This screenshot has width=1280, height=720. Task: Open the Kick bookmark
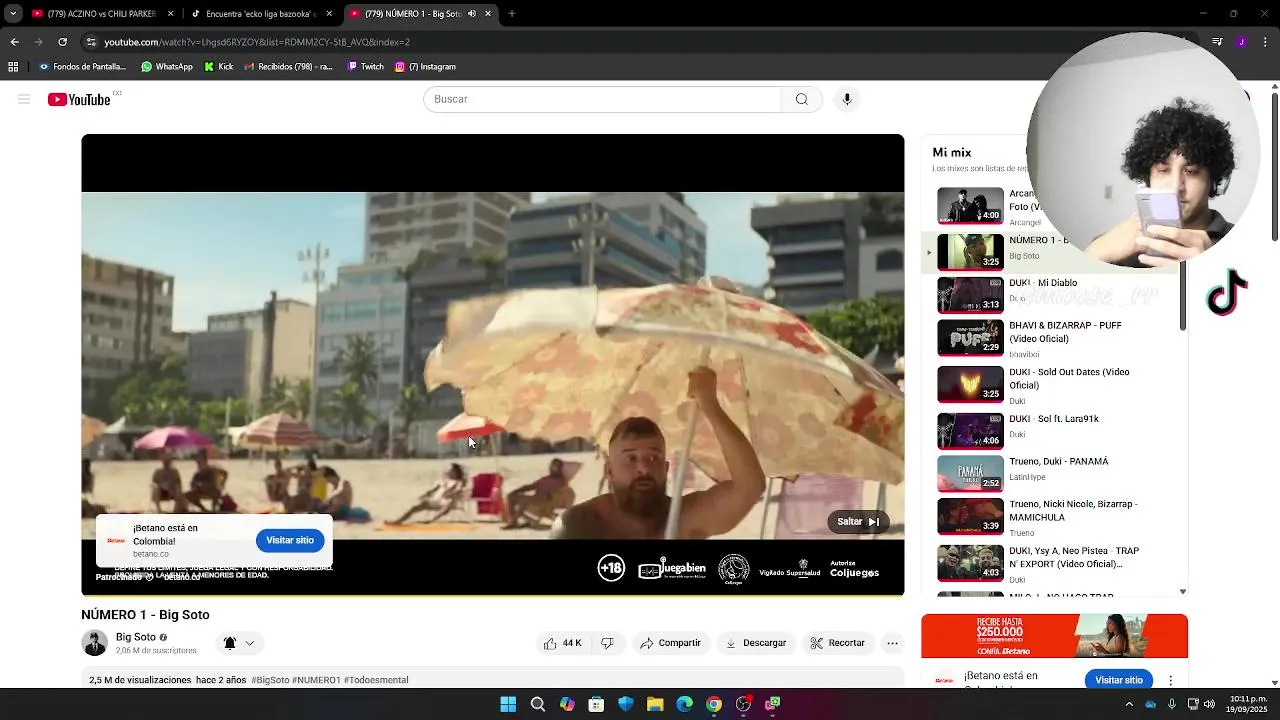tap(218, 67)
